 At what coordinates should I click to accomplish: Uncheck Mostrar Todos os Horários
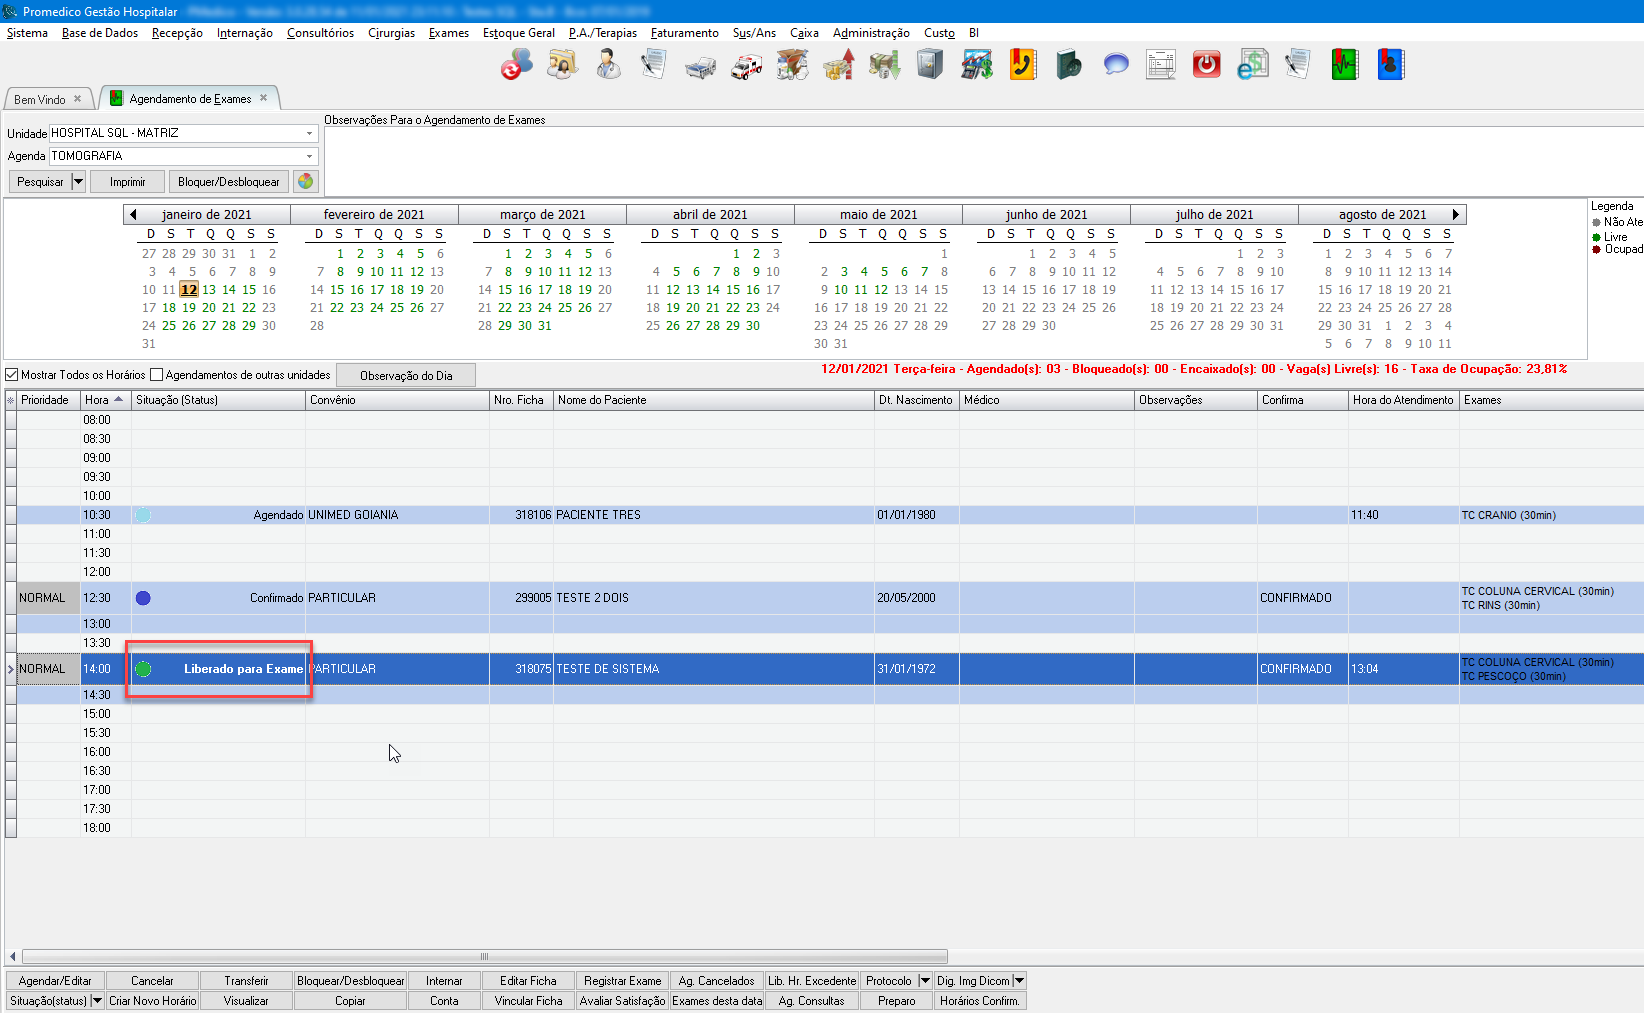point(12,375)
